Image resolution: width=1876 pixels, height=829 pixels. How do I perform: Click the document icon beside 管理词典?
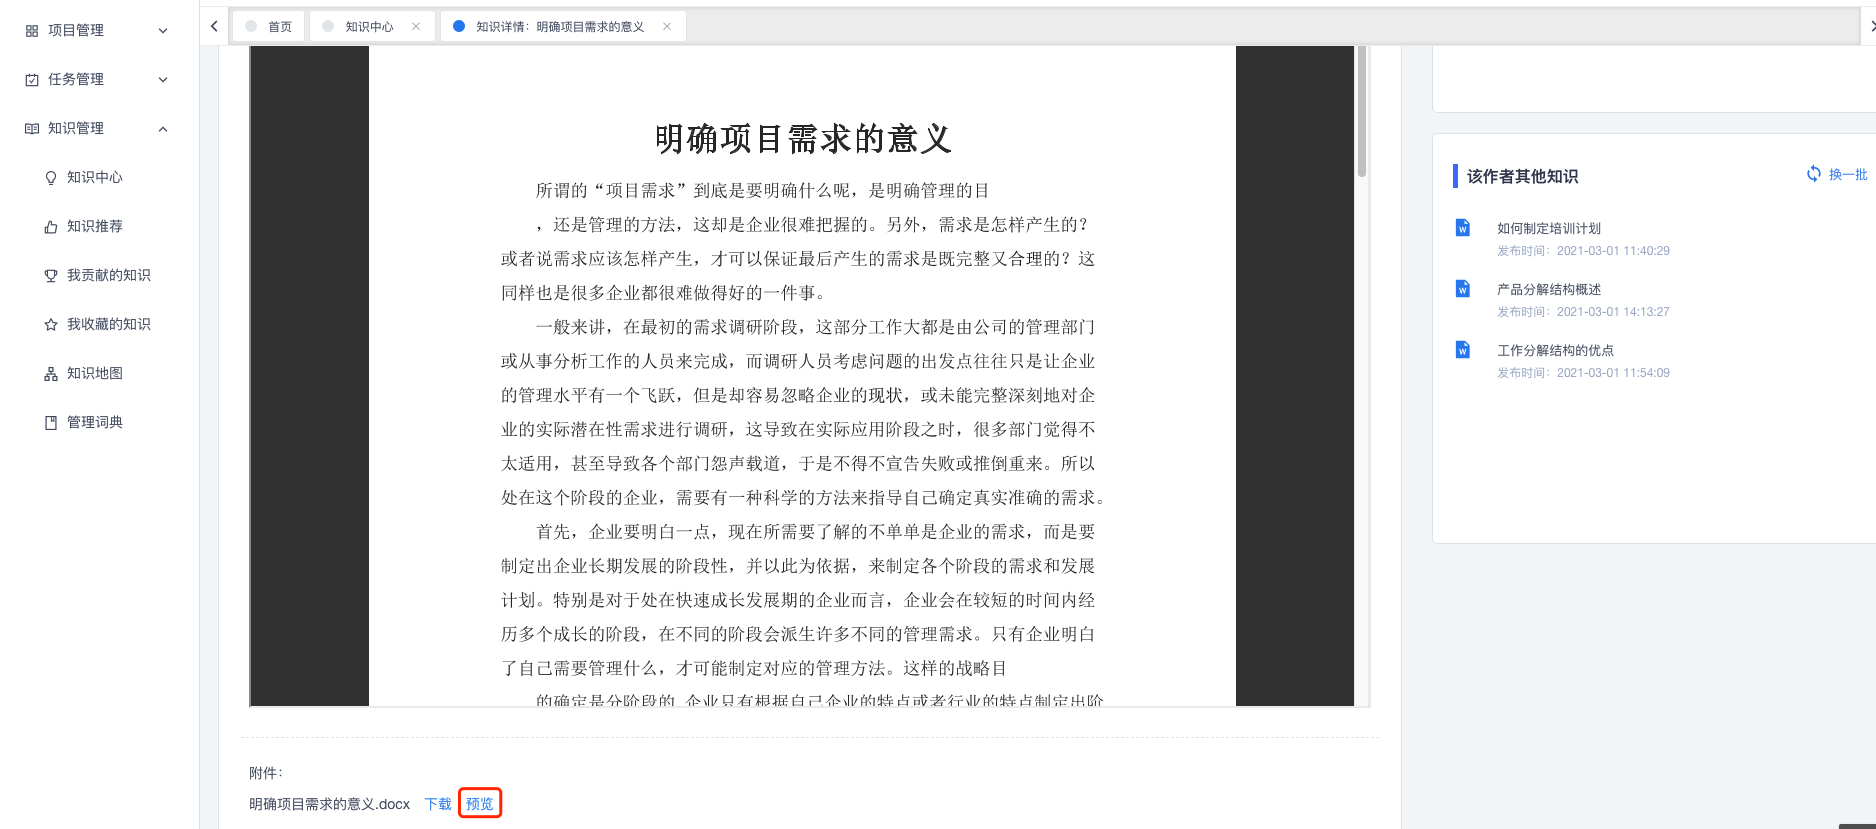(x=51, y=423)
